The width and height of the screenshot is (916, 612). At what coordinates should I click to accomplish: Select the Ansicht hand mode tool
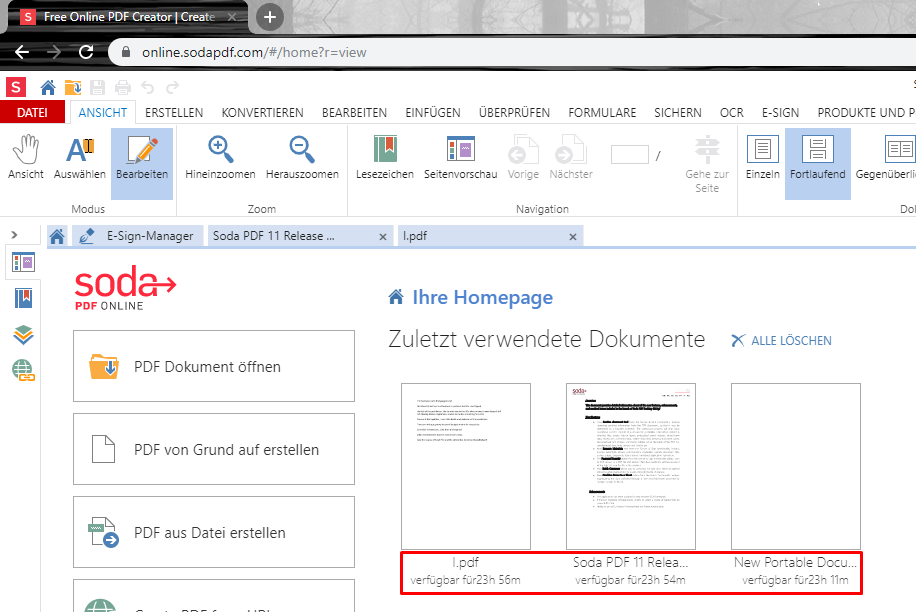coord(26,158)
